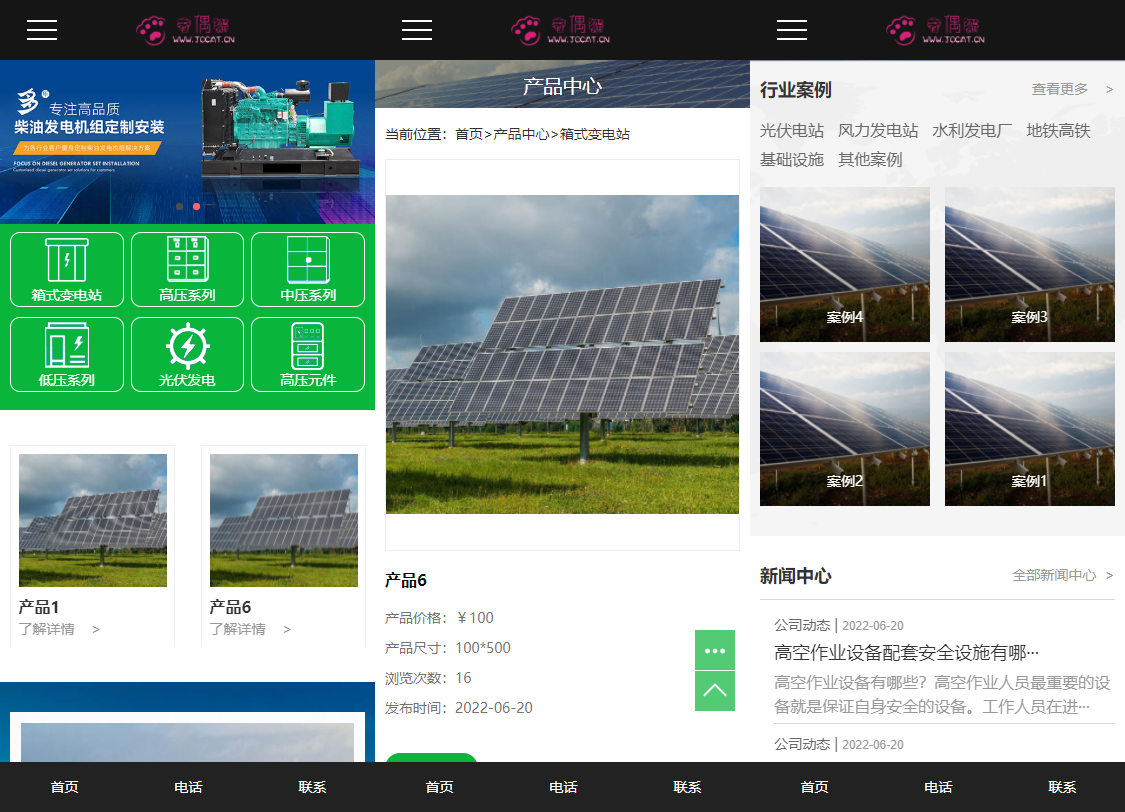This screenshot has height=812, width=1125.
Task: Open hamburger menu in middle phone screen
Action: pyautogui.click(x=417, y=30)
